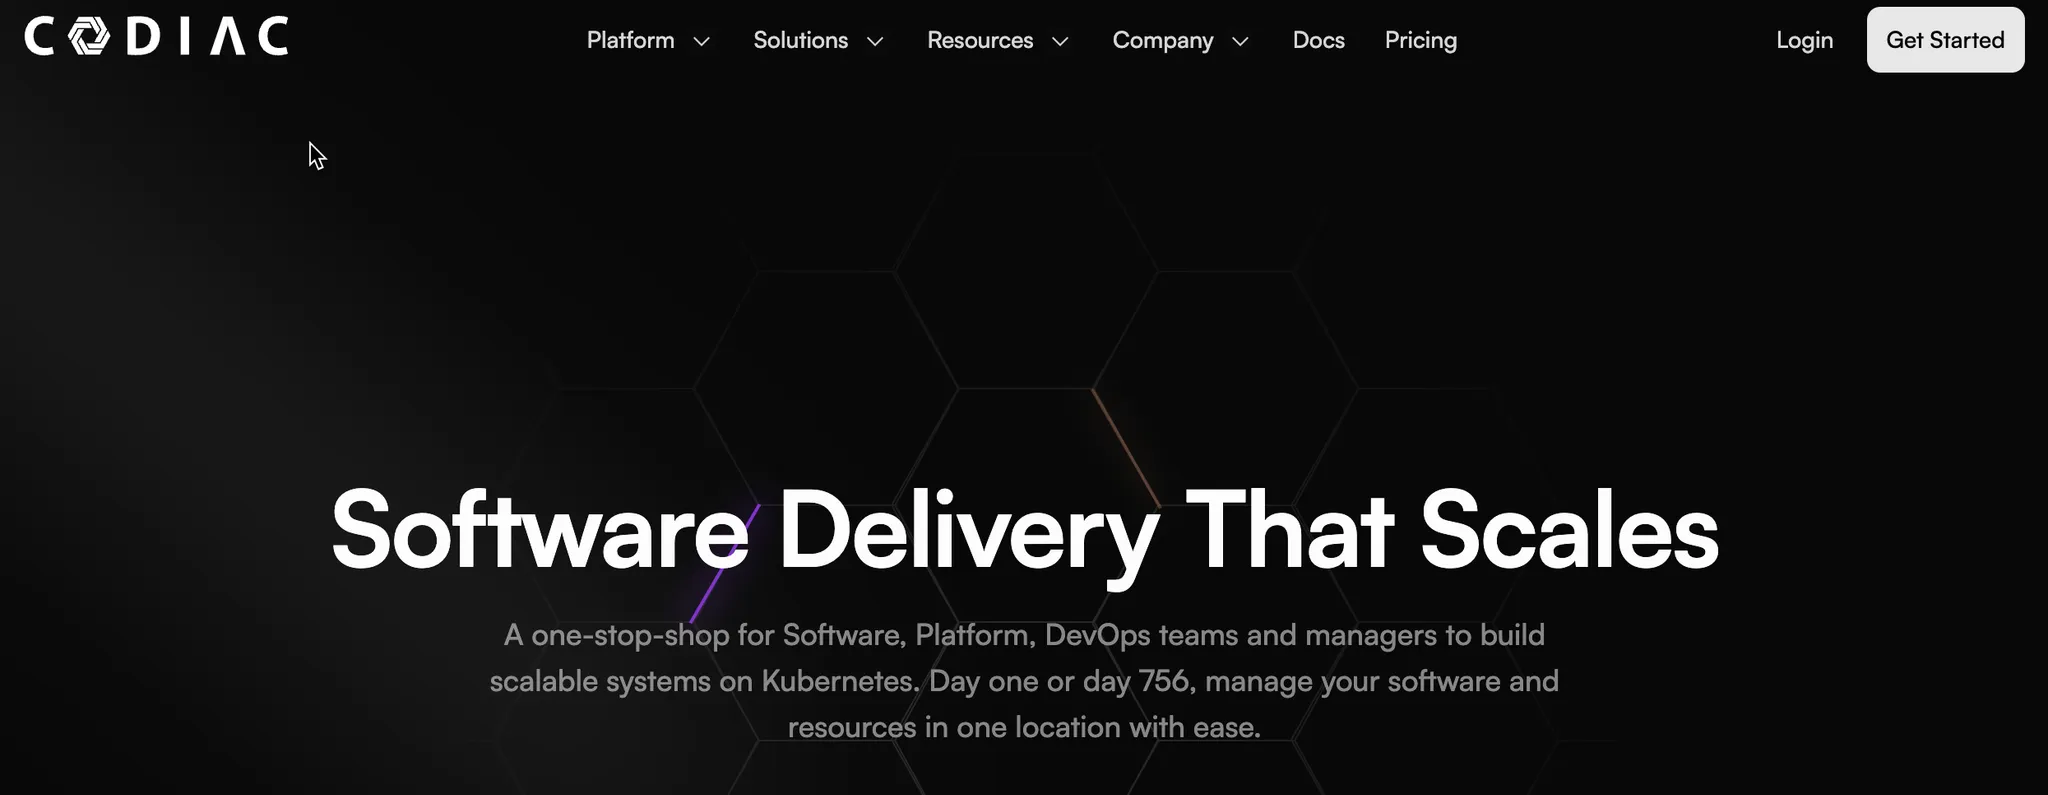Open the Platform menu label
Image resolution: width=2048 pixels, height=795 pixels.
click(x=630, y=40)
